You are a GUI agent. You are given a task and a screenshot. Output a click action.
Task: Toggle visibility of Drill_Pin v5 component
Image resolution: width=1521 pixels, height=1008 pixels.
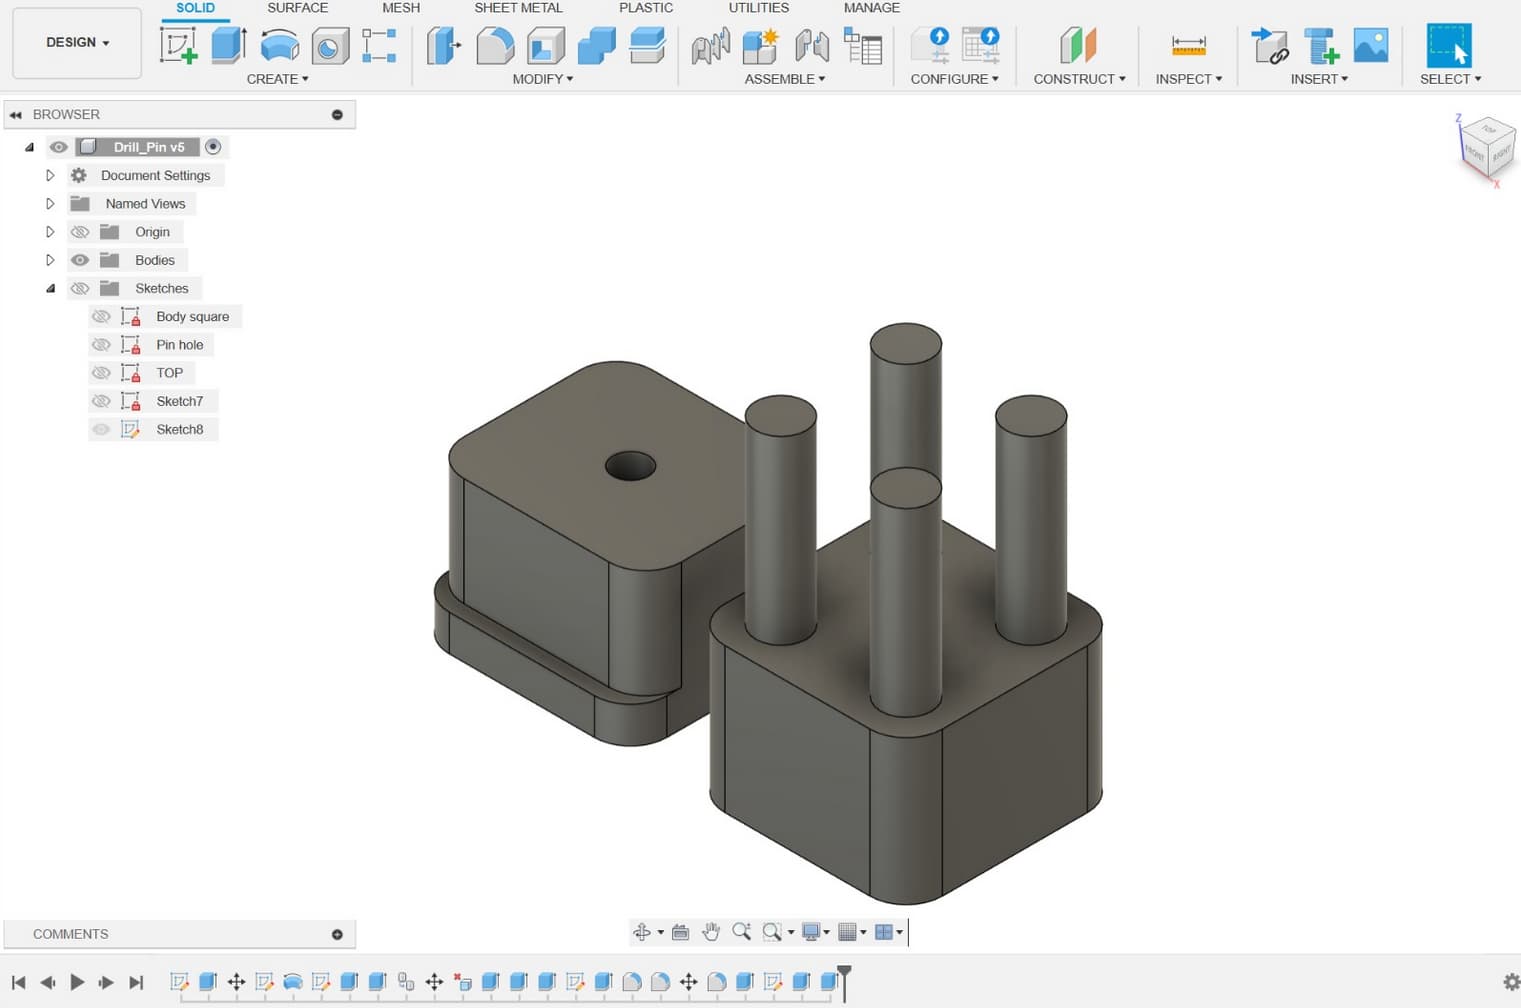(59, 147)
